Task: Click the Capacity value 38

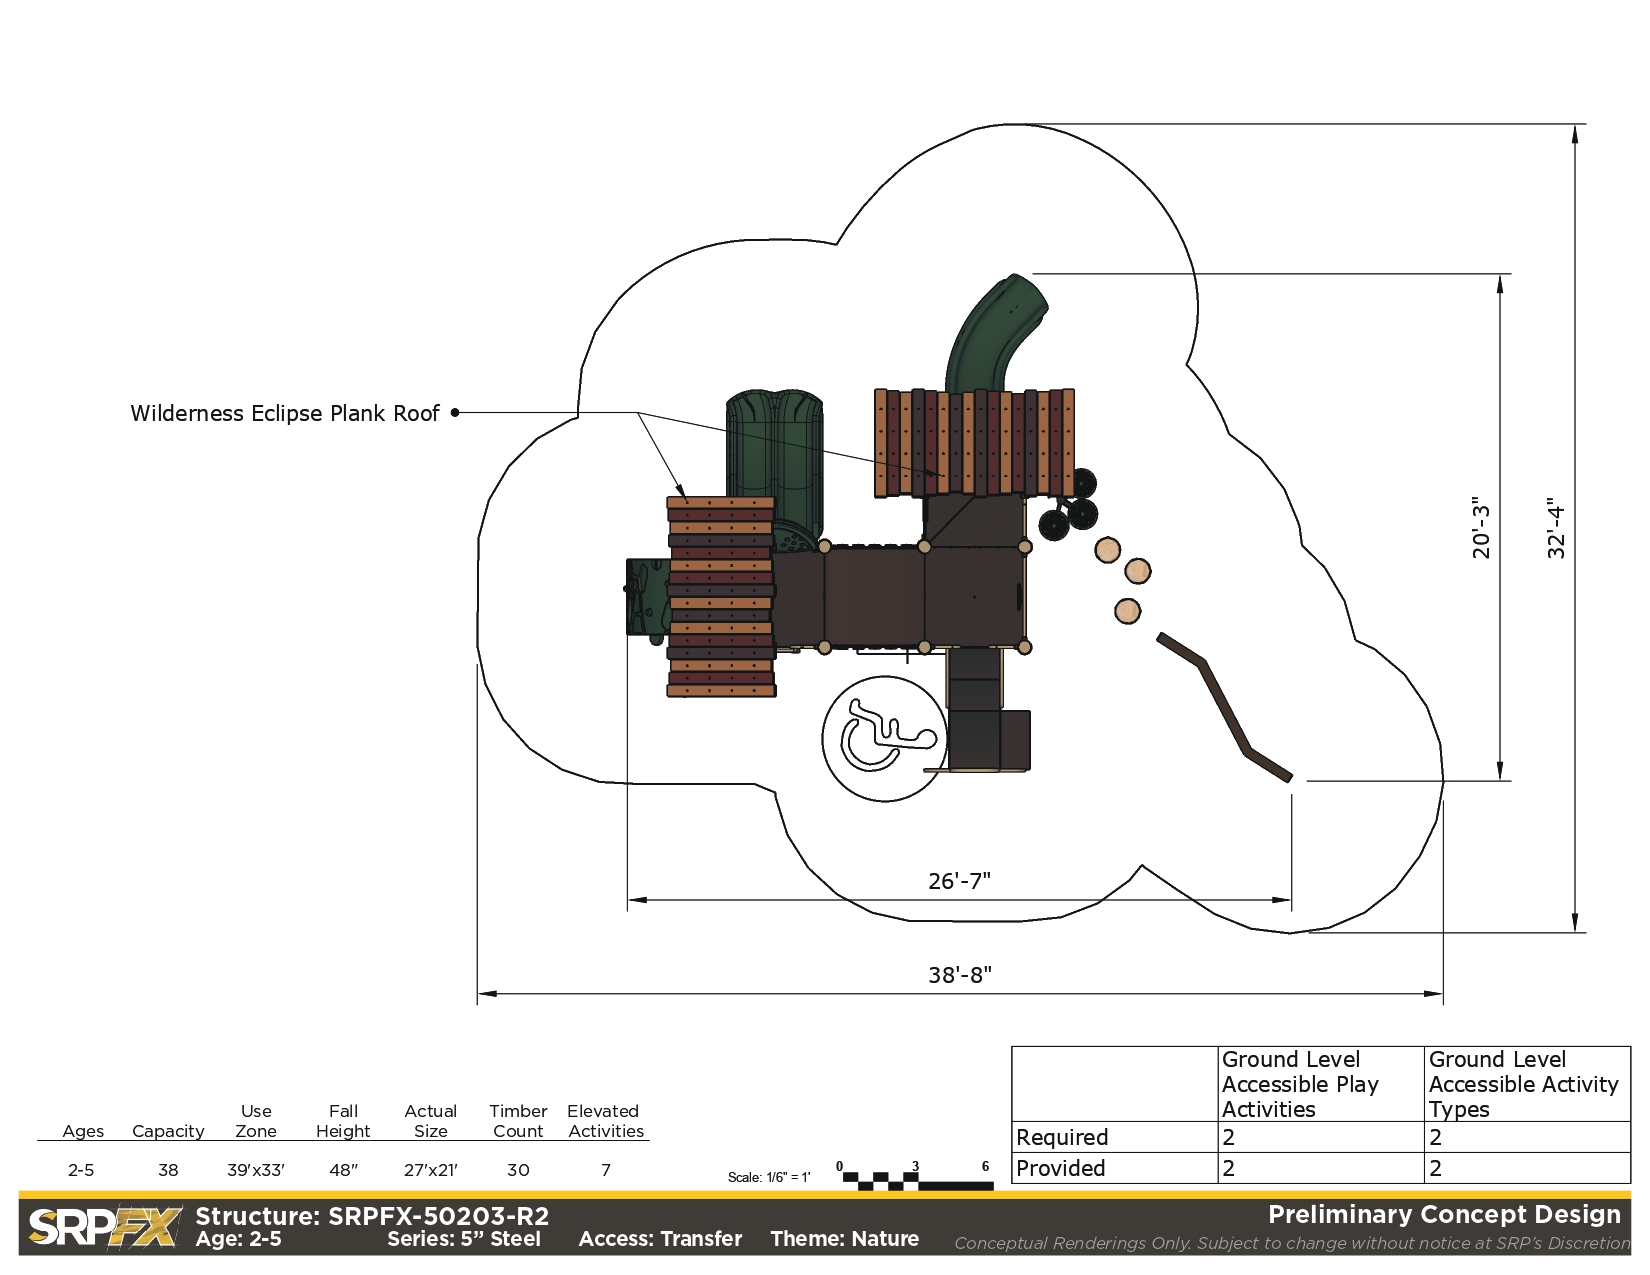Action: [x=168, y=1170]
